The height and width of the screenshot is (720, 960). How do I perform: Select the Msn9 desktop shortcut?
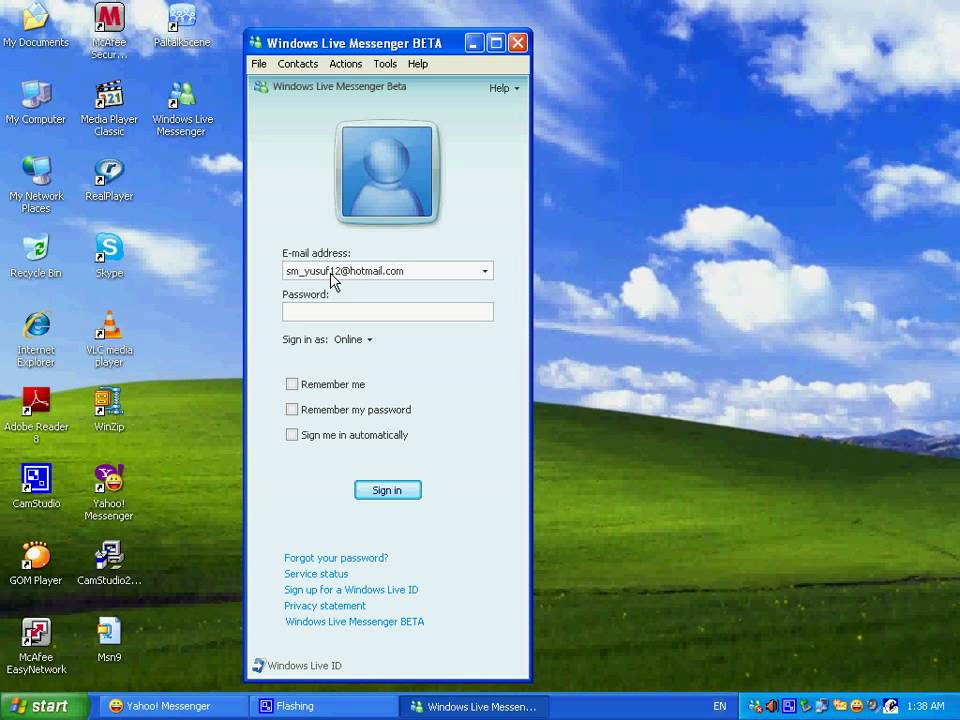(109, 640)
